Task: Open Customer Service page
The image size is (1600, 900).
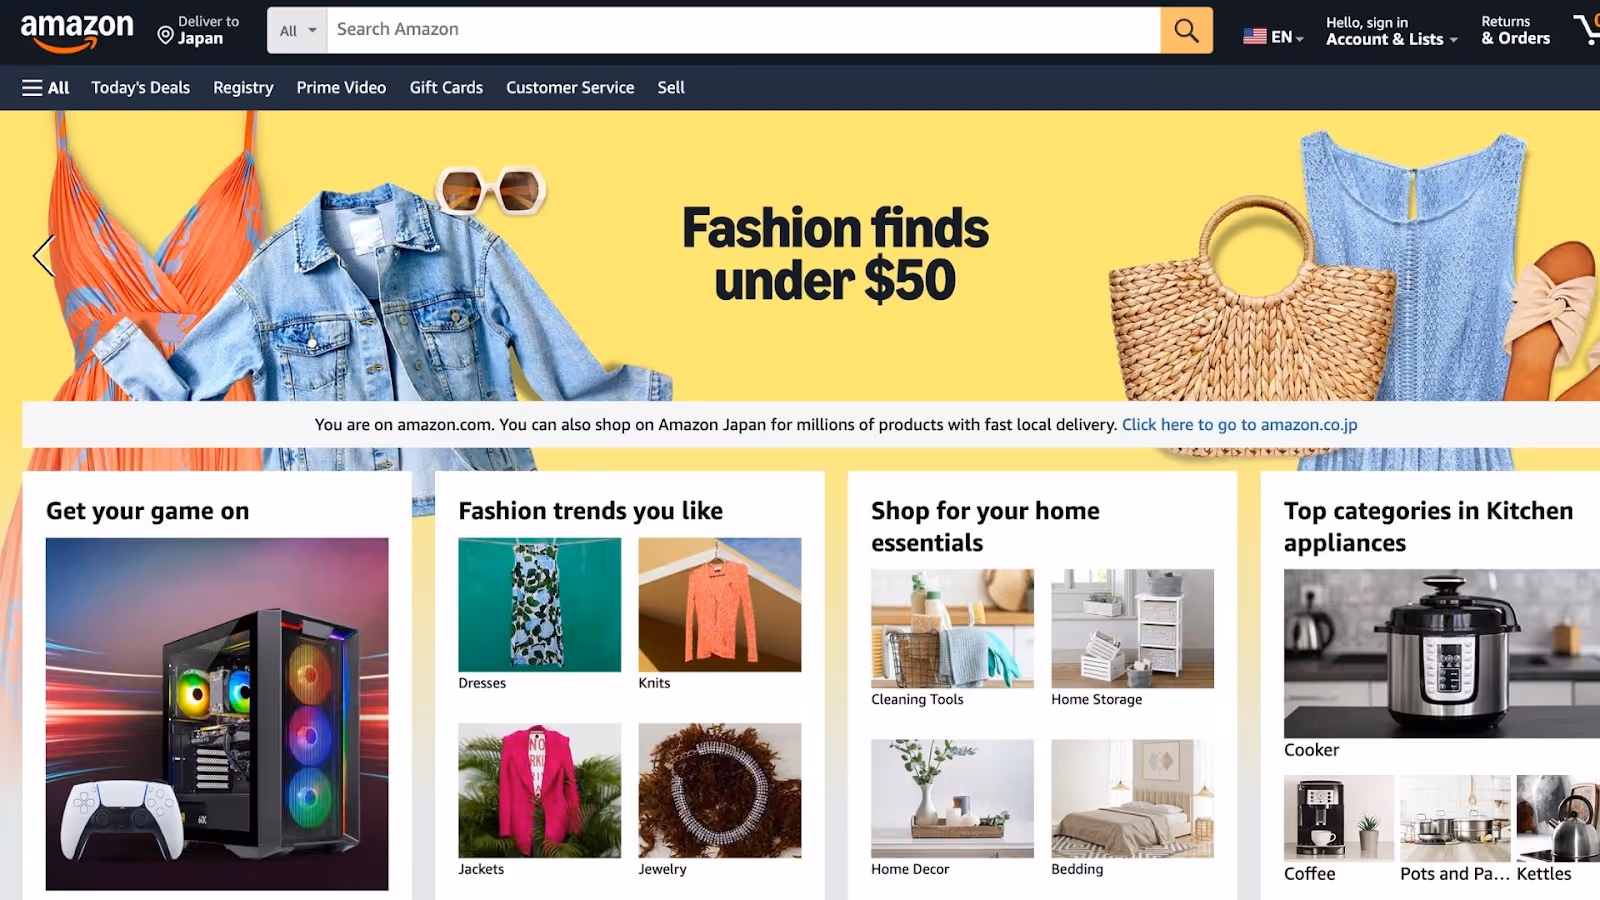Action: point(570,88)
